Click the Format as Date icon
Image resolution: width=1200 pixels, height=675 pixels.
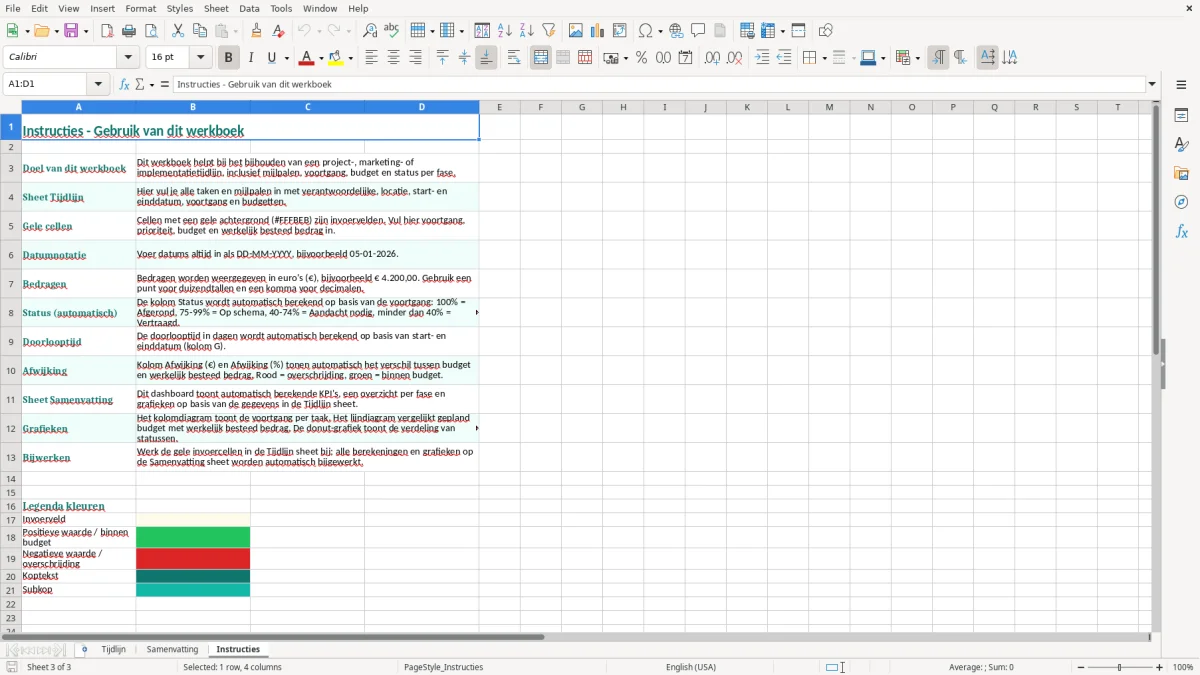[x=685, y=58]
